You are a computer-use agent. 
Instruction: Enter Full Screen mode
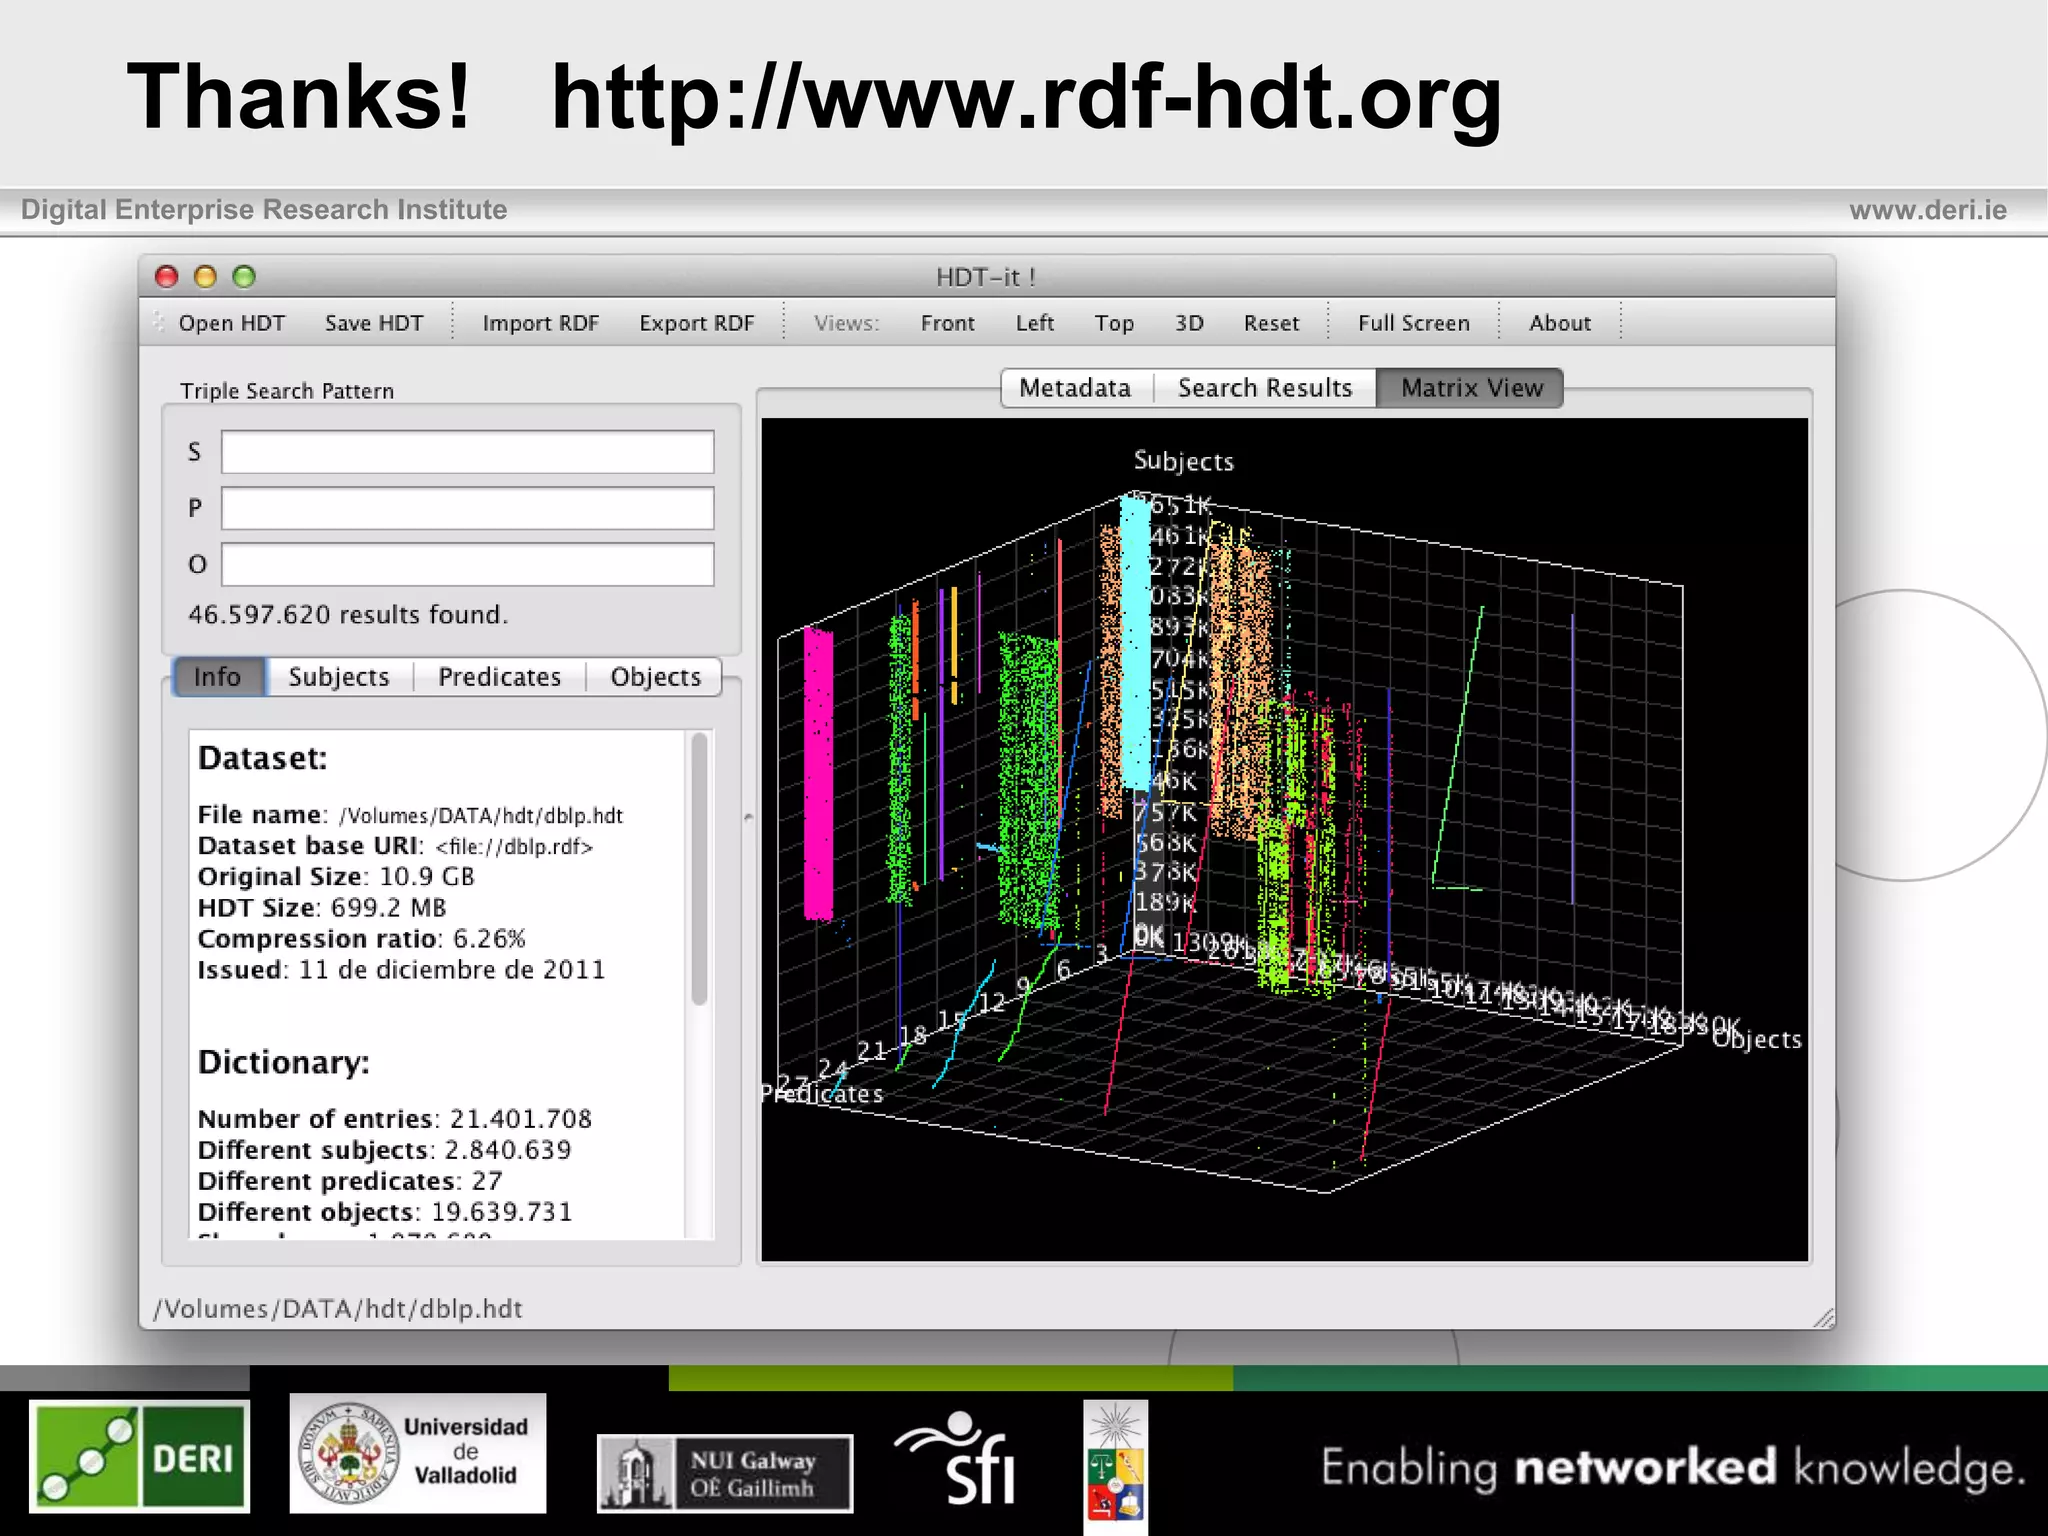pos(1413,323)
